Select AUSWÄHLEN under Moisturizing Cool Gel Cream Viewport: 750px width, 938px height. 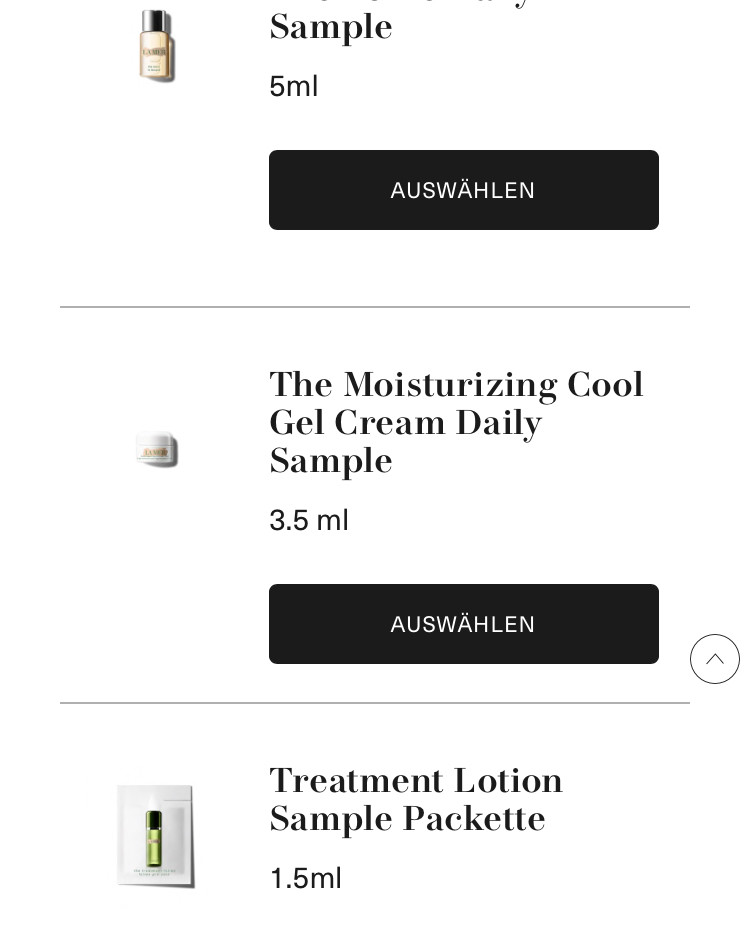pyautogui.click(x=463, y=624)
